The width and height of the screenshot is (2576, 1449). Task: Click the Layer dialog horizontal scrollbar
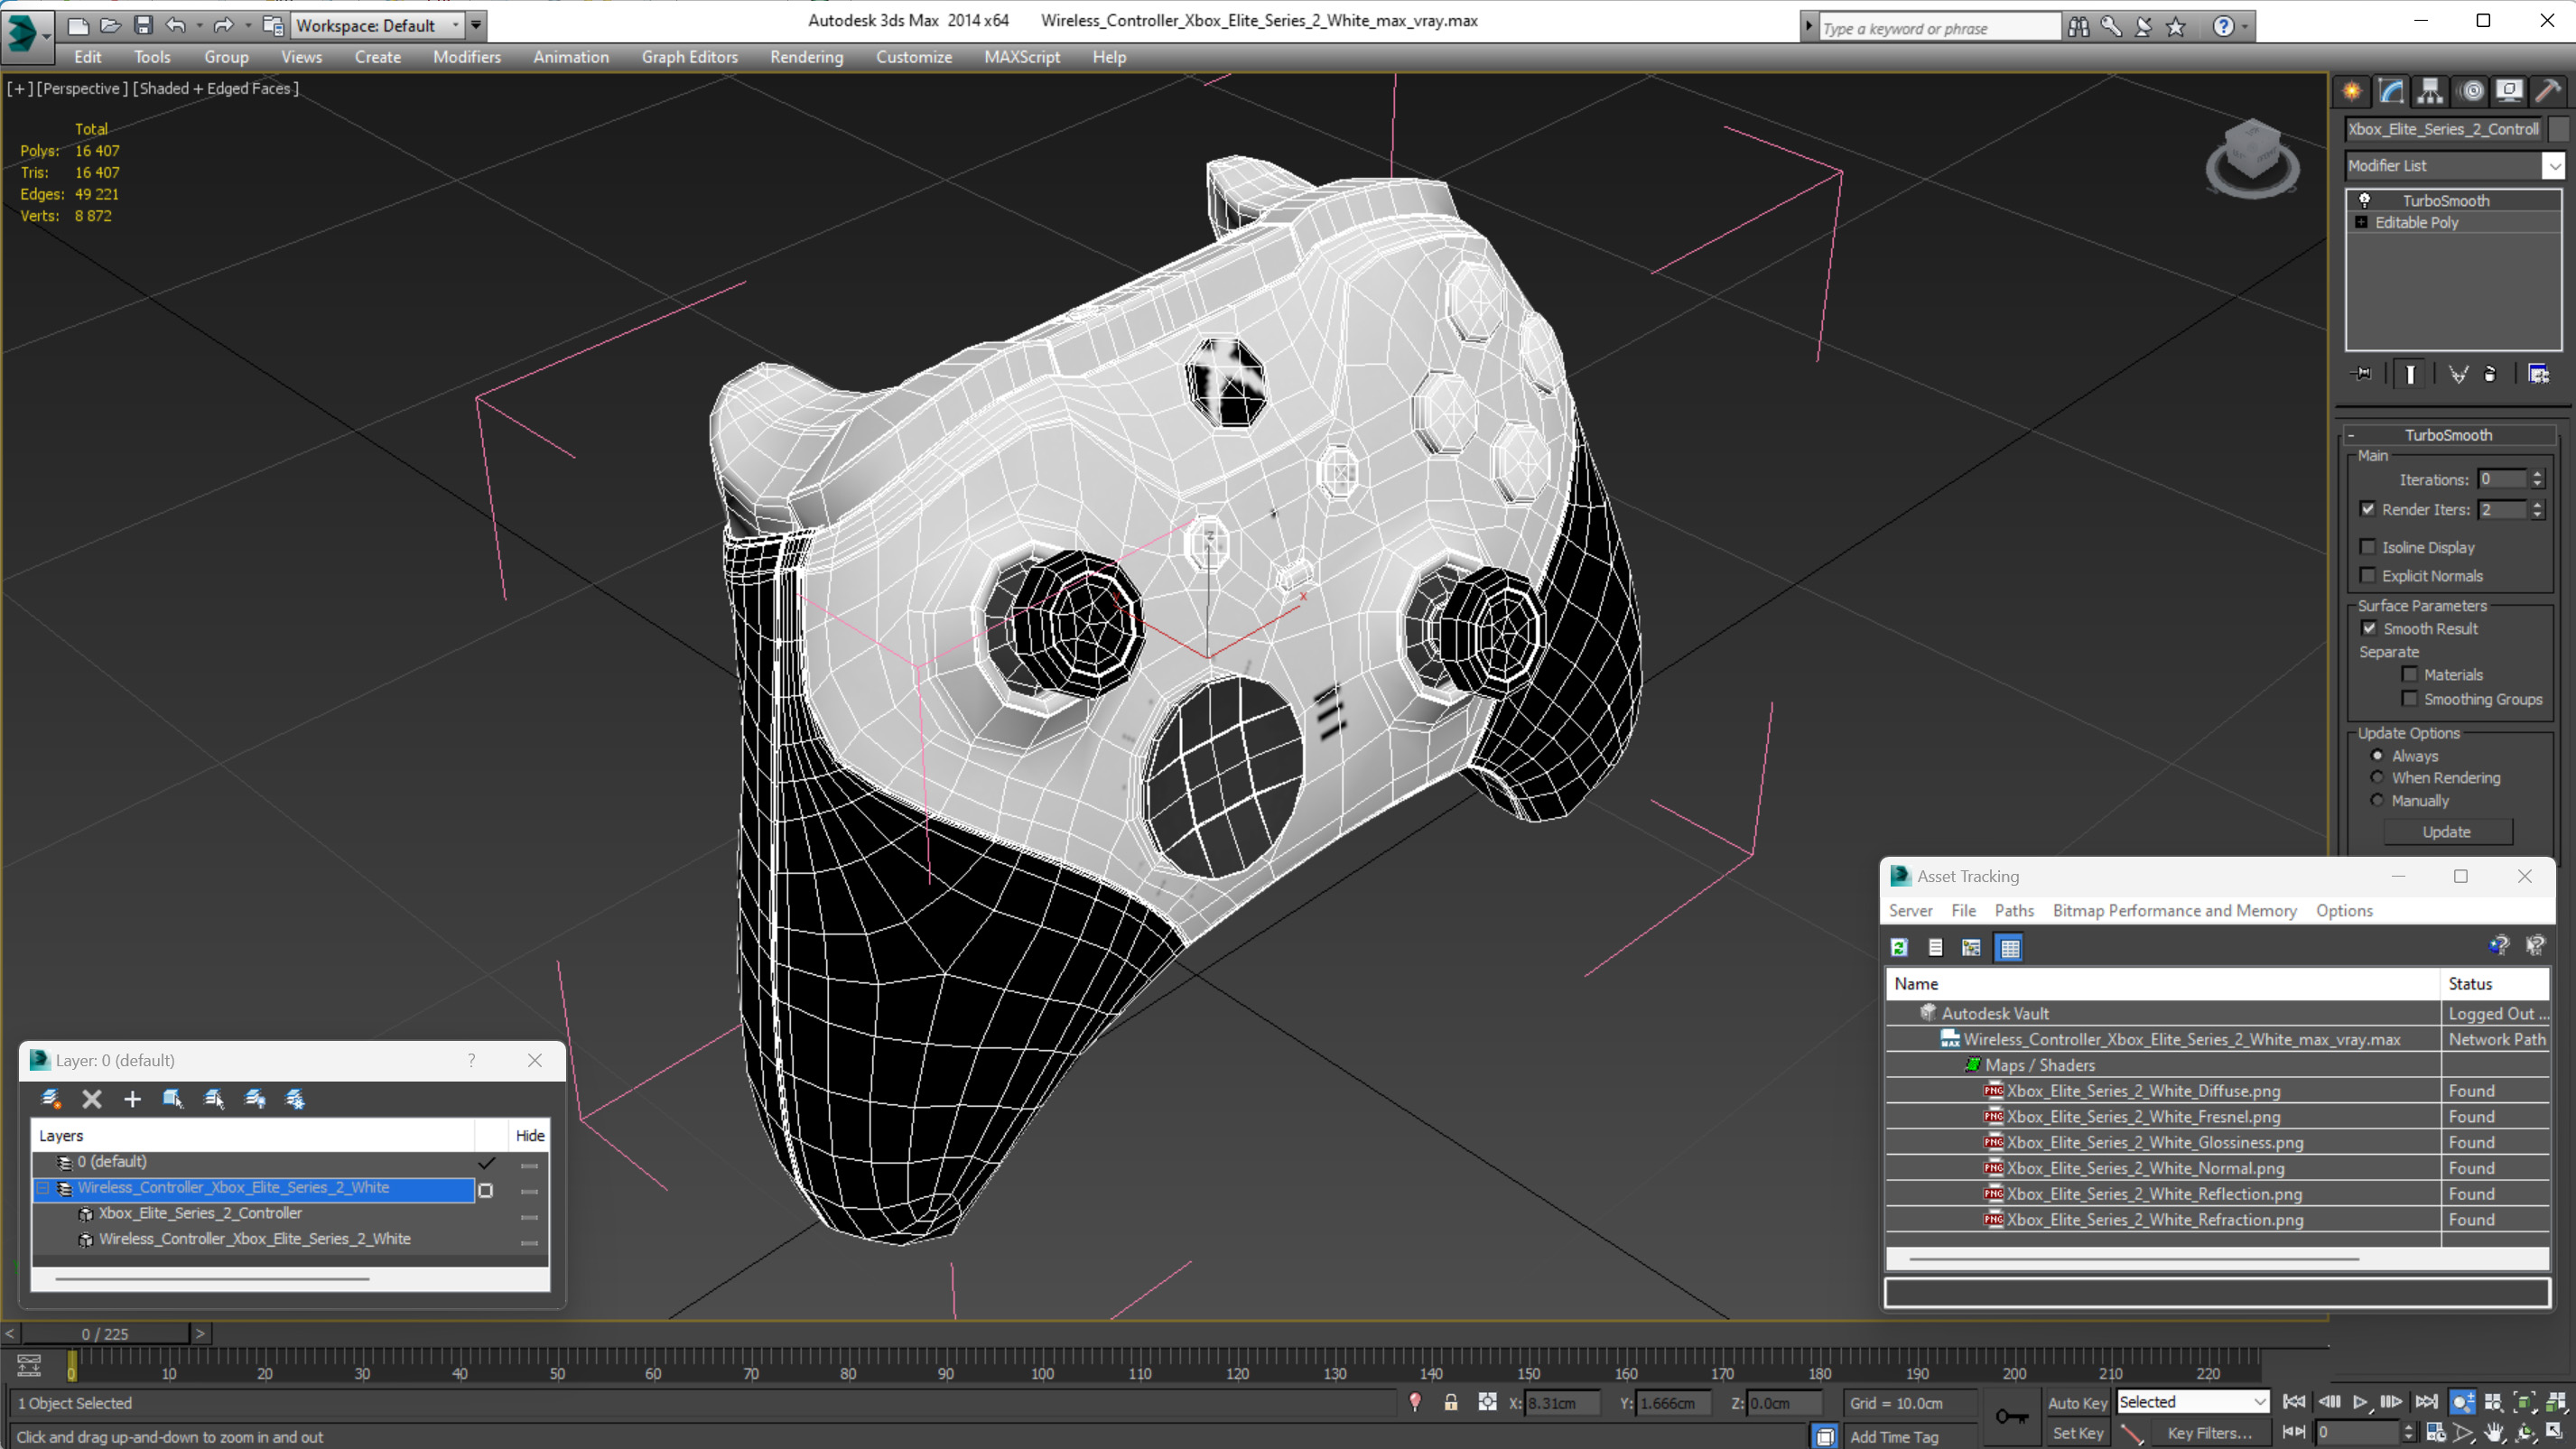(x=211, y=1278)
